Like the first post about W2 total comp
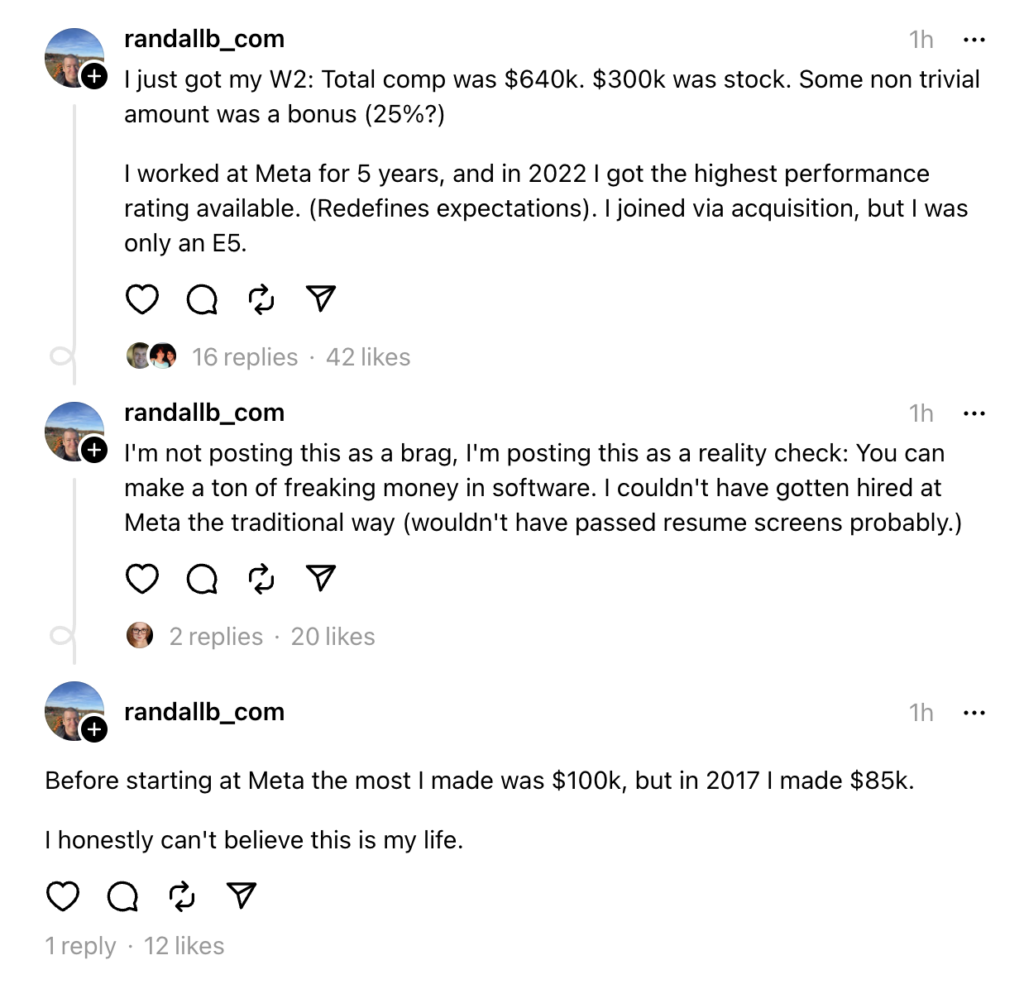 [142, 299]
